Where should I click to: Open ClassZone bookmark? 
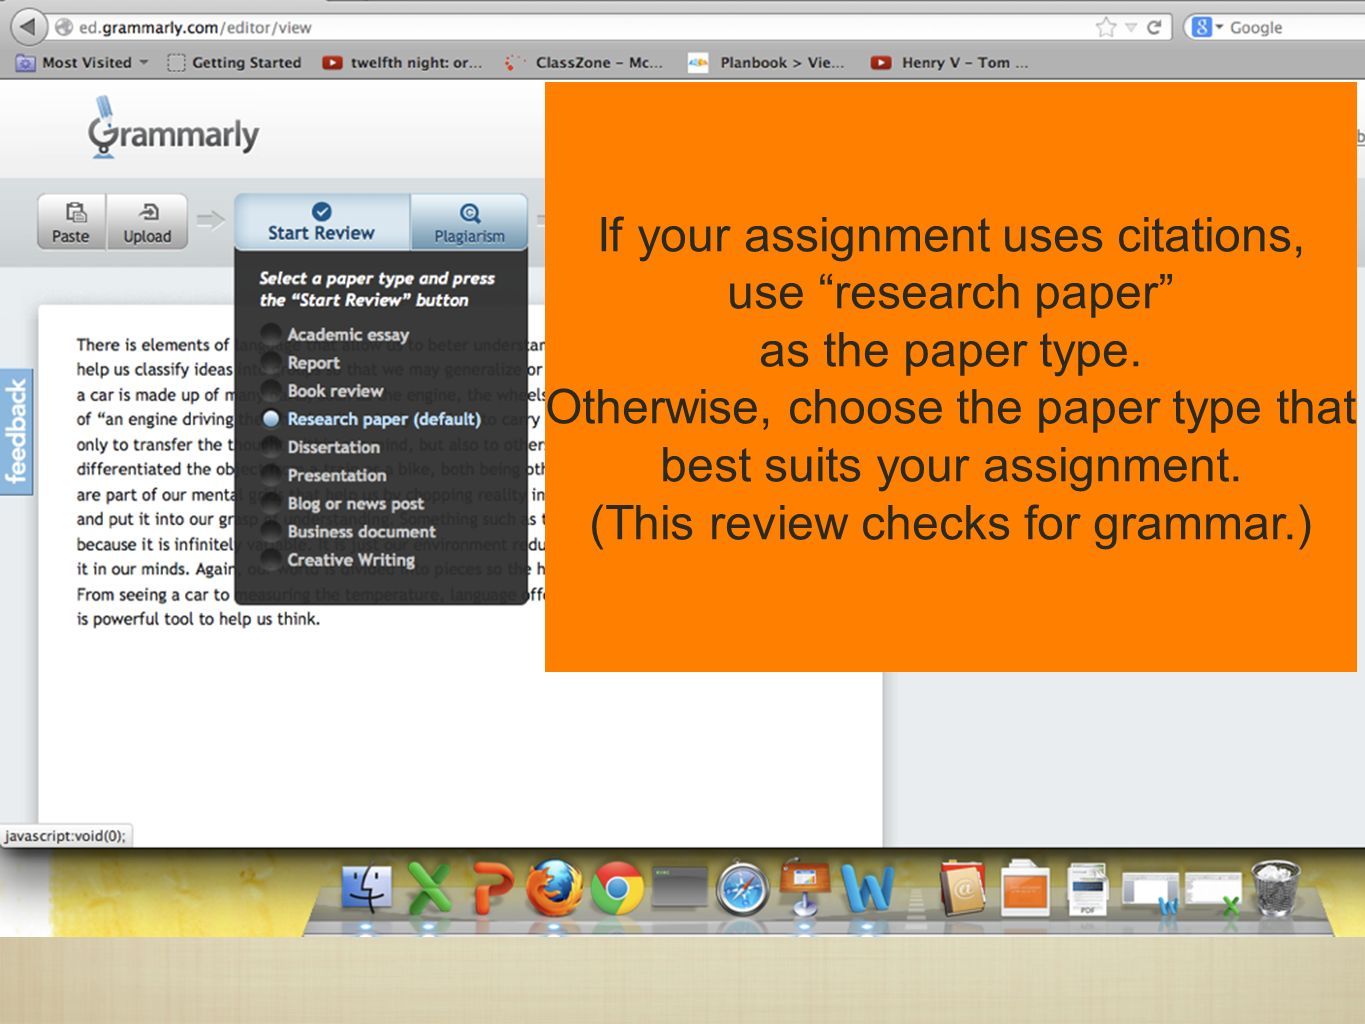coord(584,62)
